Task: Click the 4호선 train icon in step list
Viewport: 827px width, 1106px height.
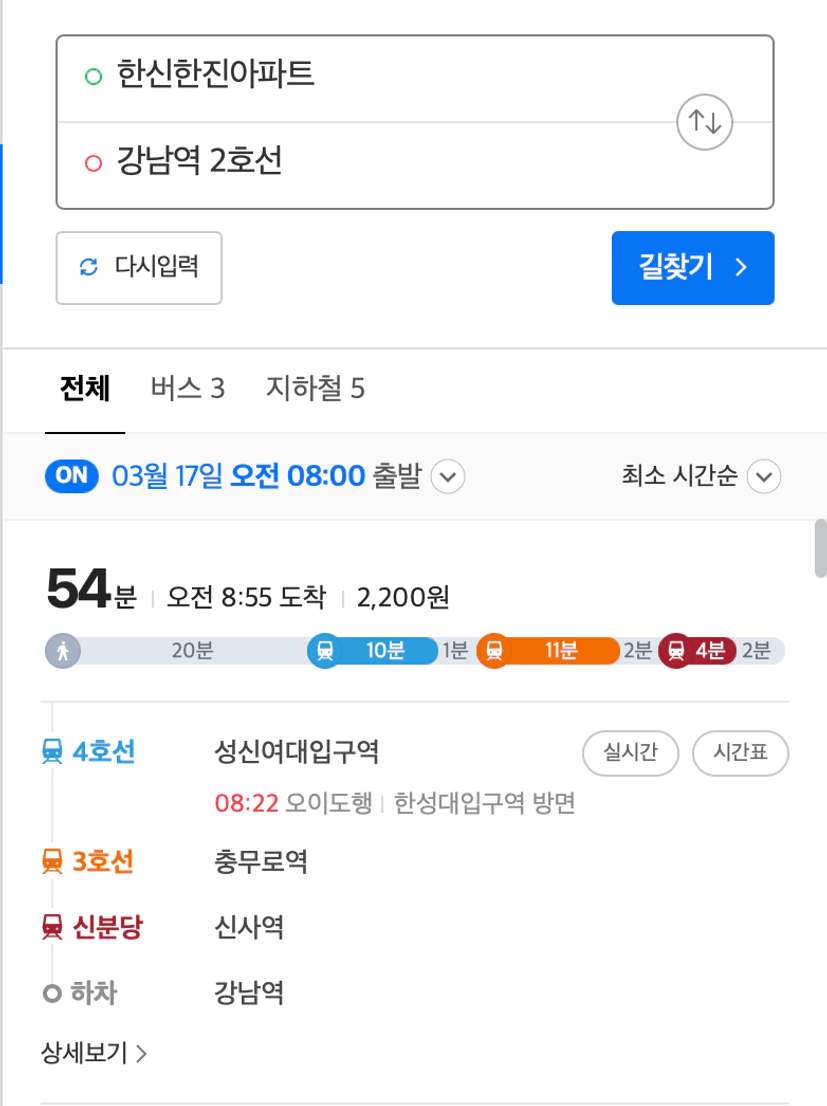Action: click(52, 752)
